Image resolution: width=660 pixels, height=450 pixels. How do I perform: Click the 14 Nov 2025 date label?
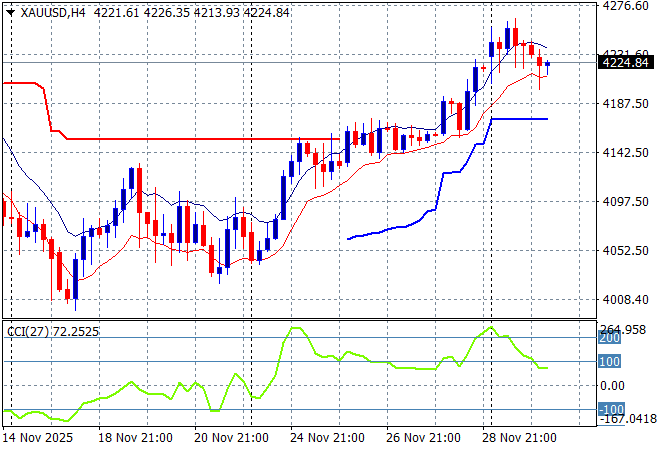[x=37, y=438]
